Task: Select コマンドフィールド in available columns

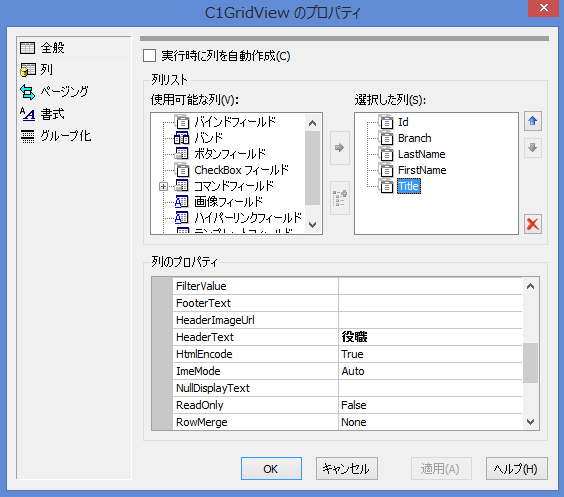Action: pyautogui.click(x=234, y=186)
